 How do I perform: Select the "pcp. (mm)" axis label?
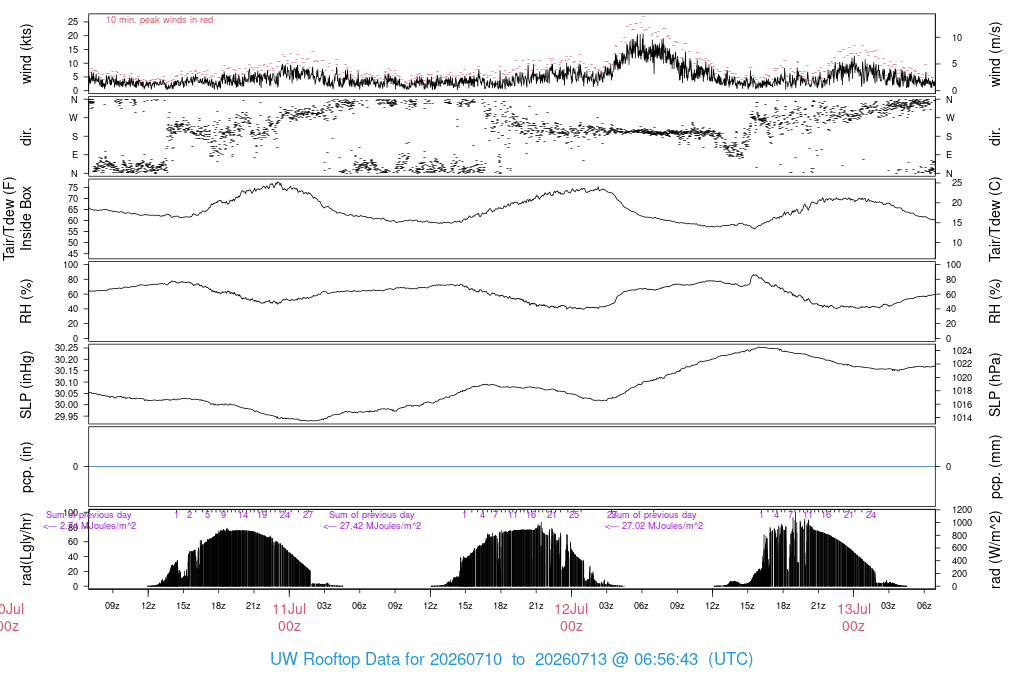coord(995,467)
